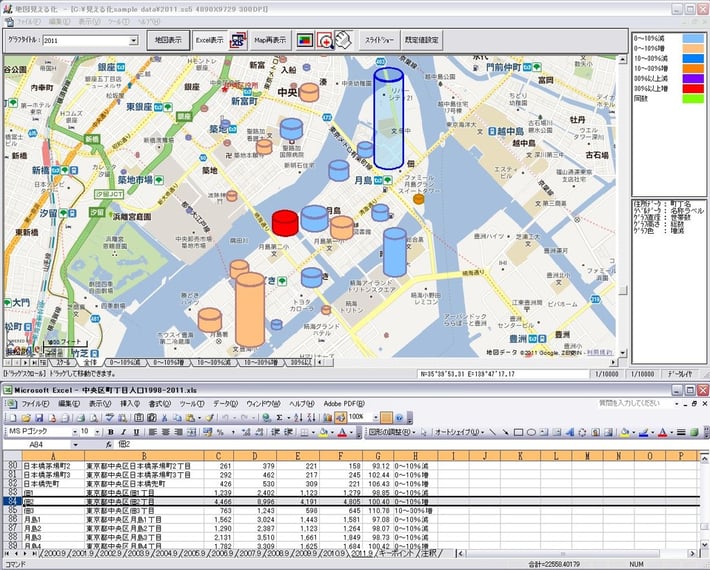Open the 既定値設定 defaults settings
The height and width of the screenshot is (570, 710).
point(421,40)
